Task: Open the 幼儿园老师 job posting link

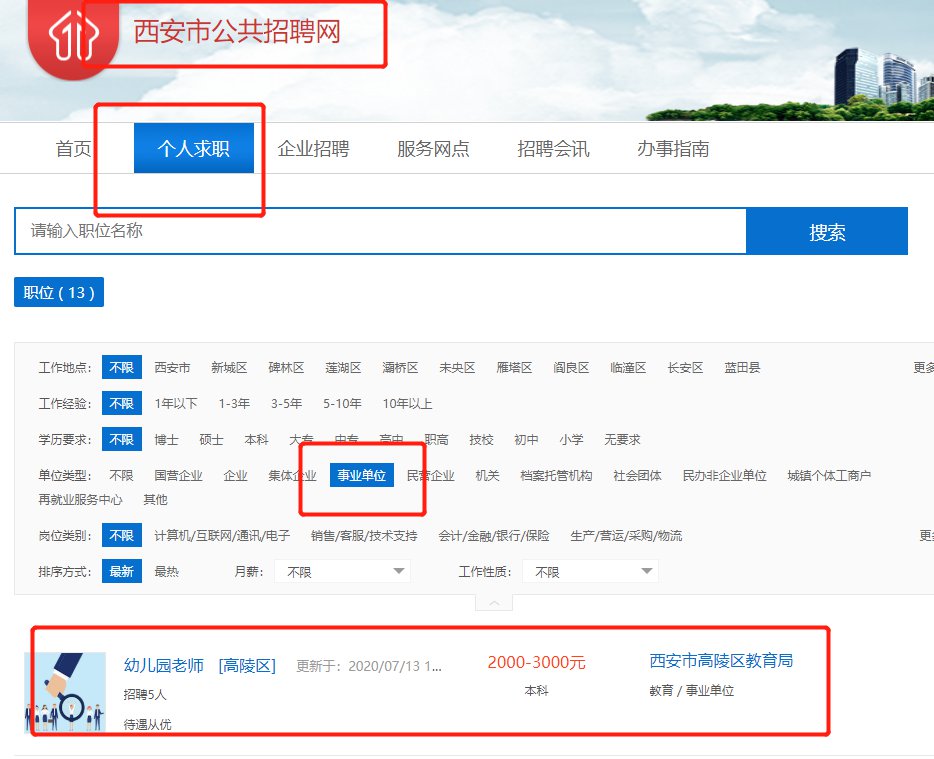Action: [x=164, y=665]
